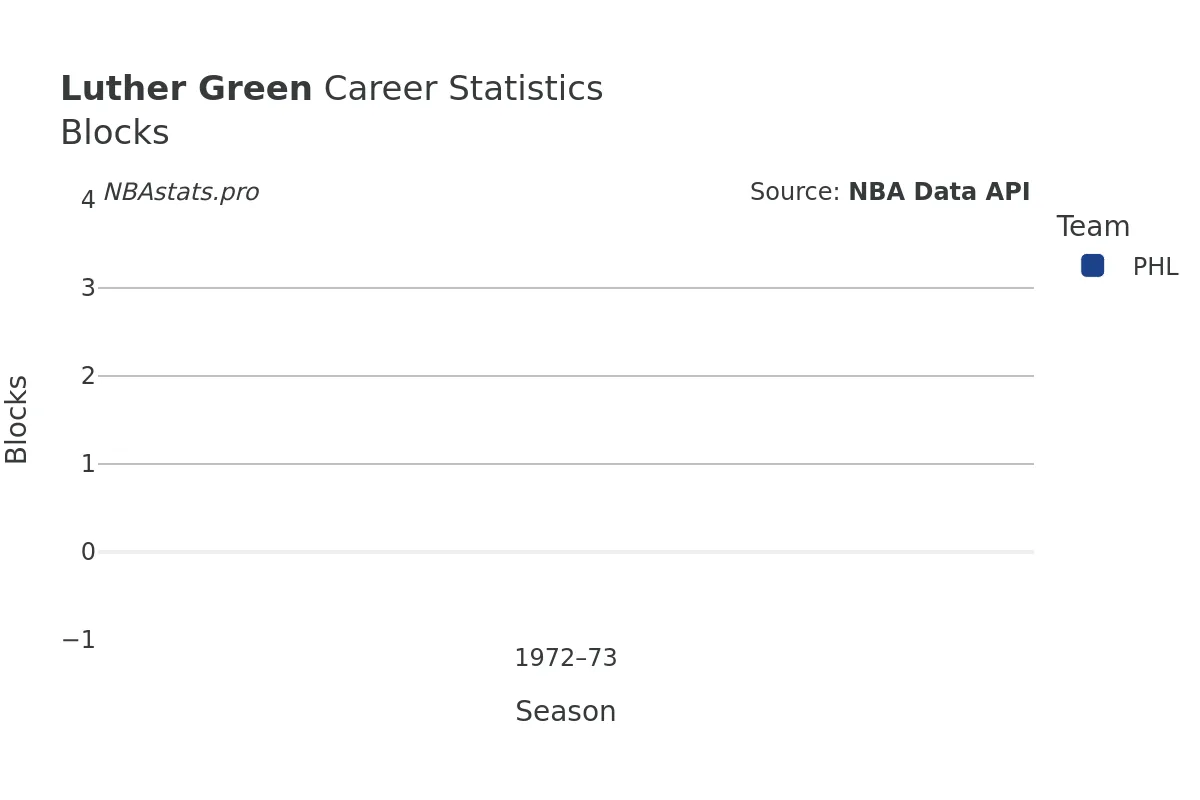The width and height of the screenshot is (1200, 800).
Task: Click the rotated Blocks y-axis title
Action: 17,419
